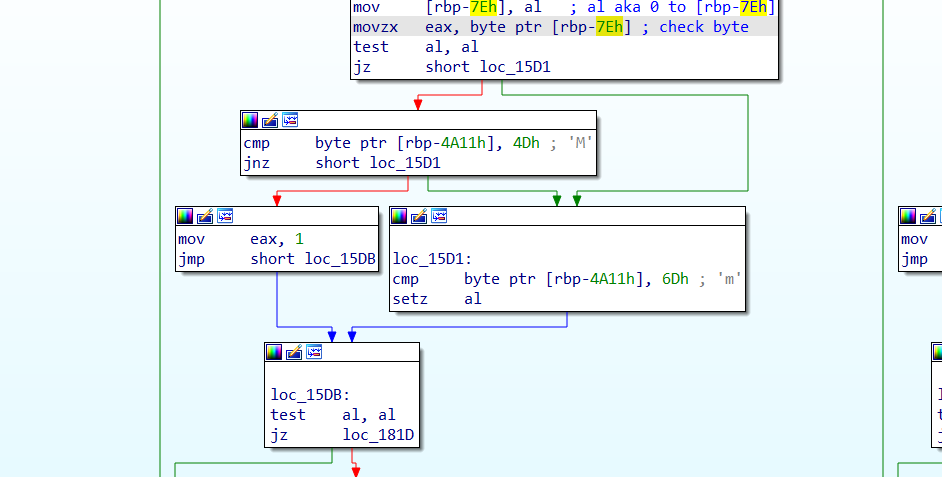The height and width of the screenshot is (477, 942).
Task: Click the edit comment pencil icon on the cmp 4Dh block
Action: coord(270,120)
